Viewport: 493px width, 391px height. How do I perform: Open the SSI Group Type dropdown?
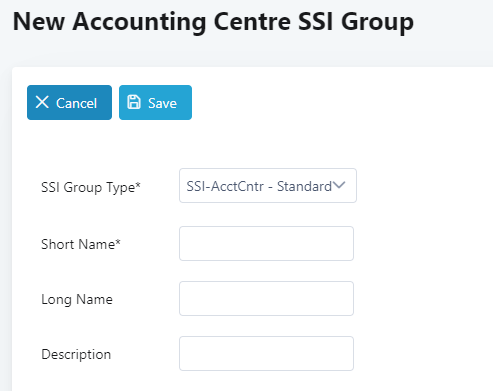(268, 186)
